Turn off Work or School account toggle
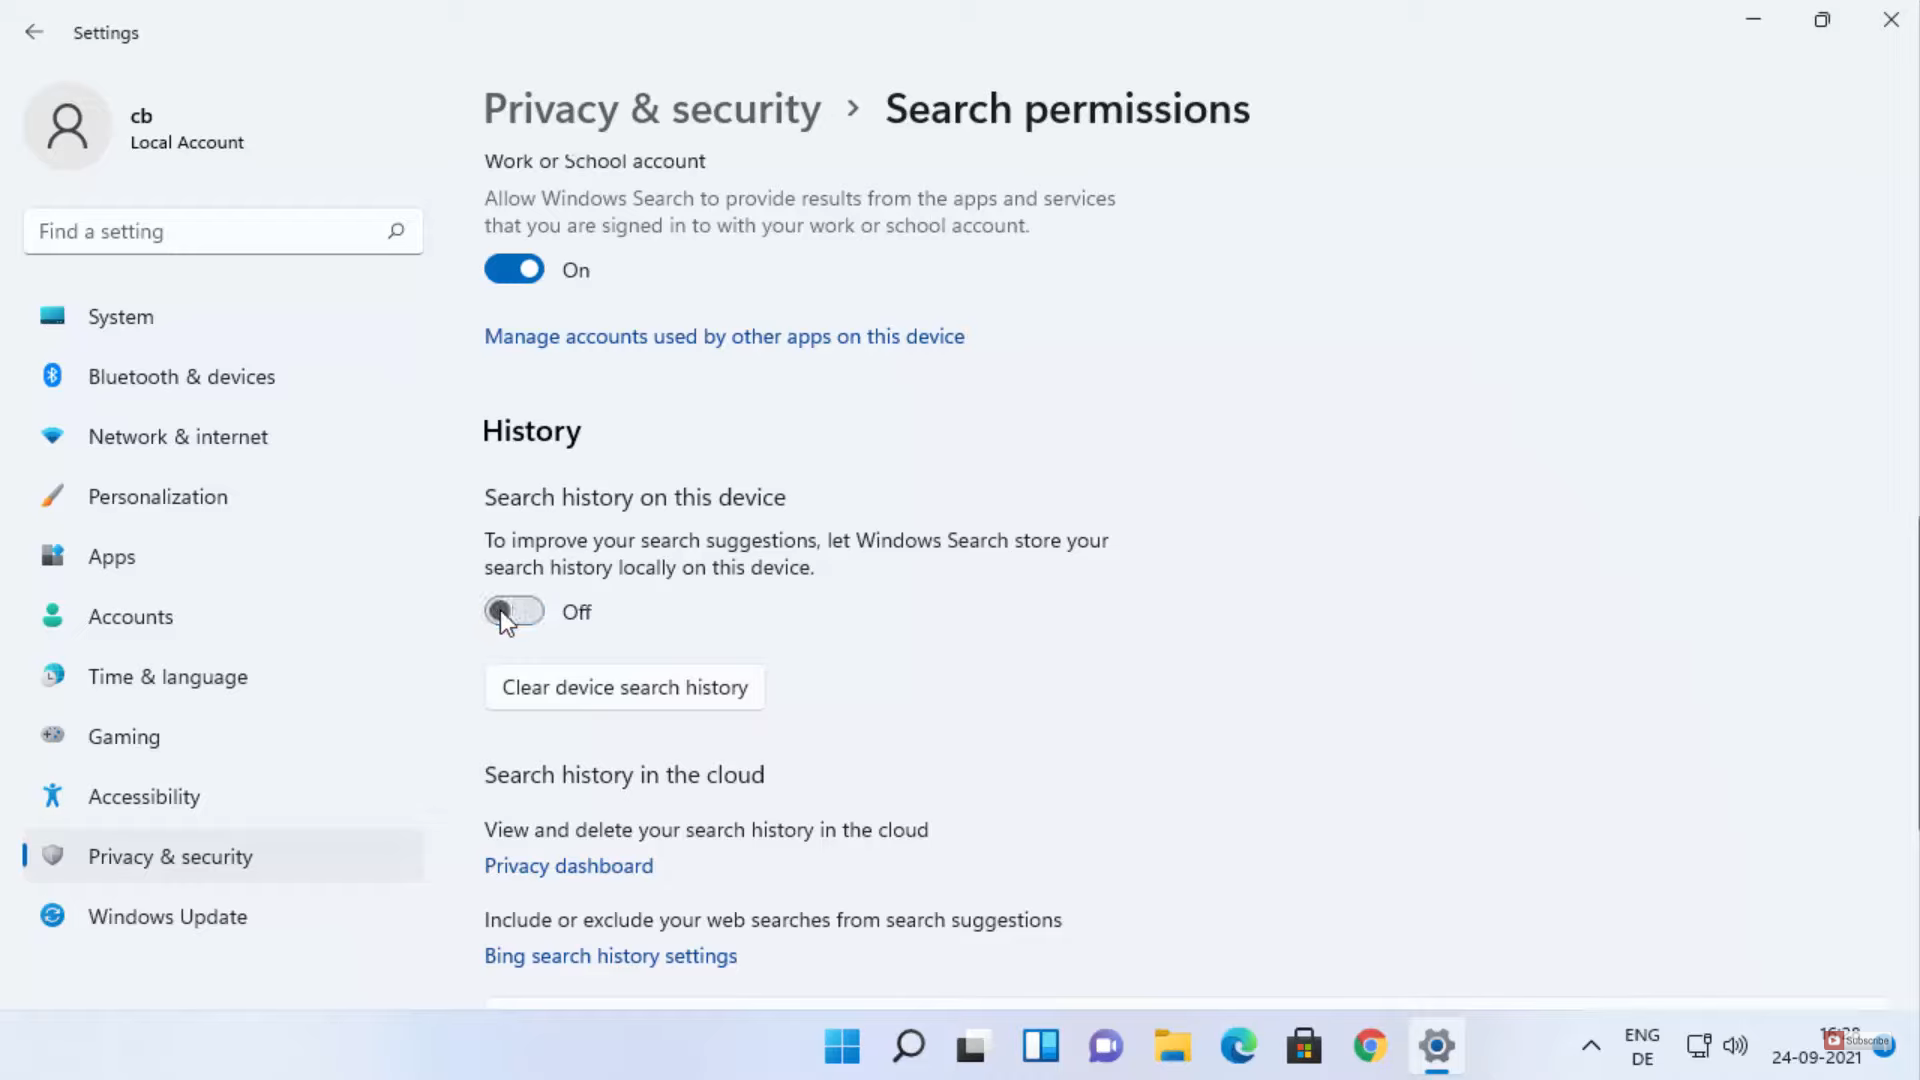The image size is (1920, 1080). (514, 269)
